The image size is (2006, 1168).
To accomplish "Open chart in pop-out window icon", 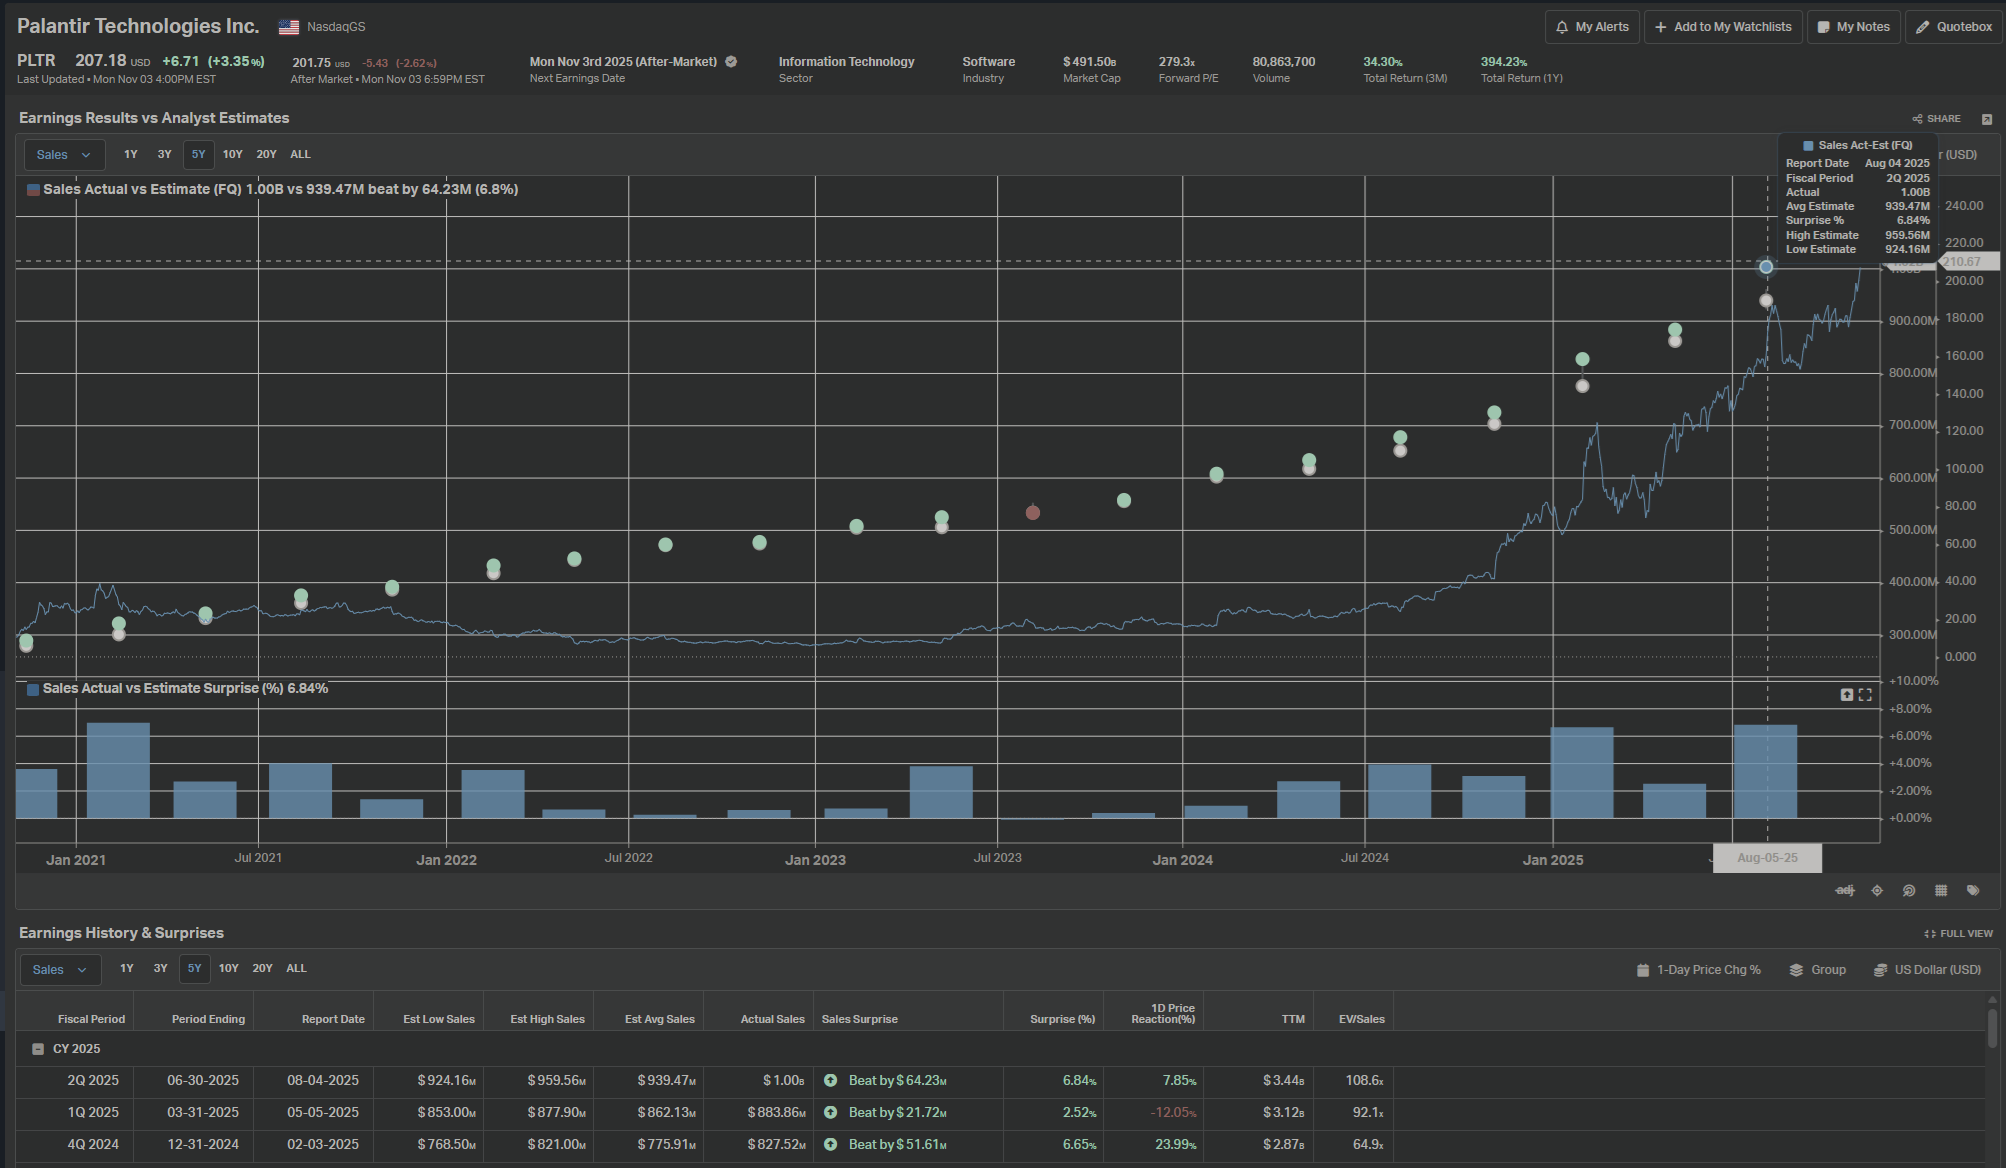I will (x=1987, y=119).
